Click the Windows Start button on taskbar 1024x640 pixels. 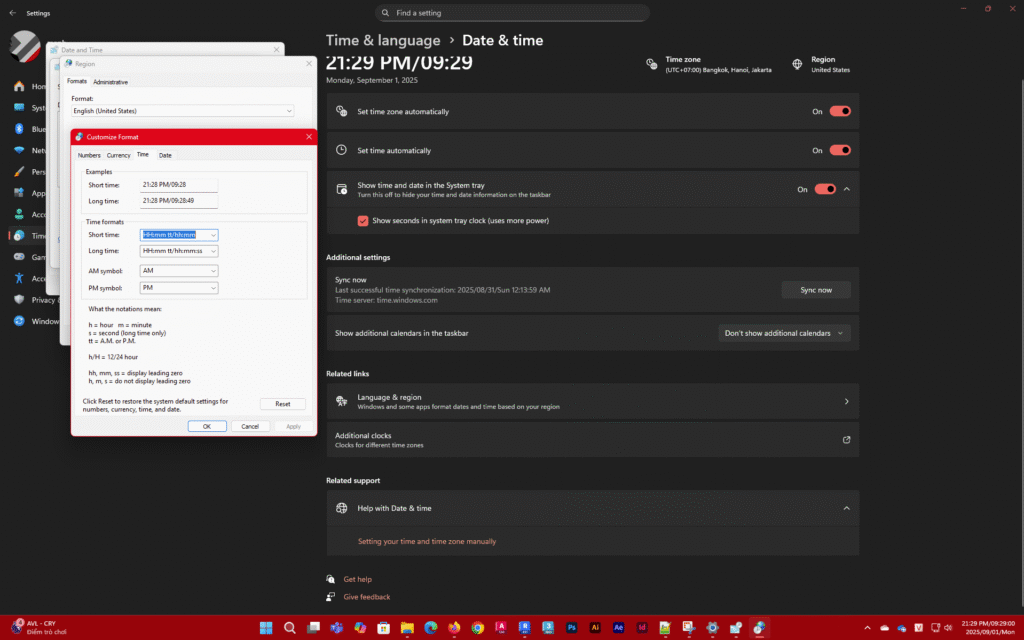click(266, 627)
